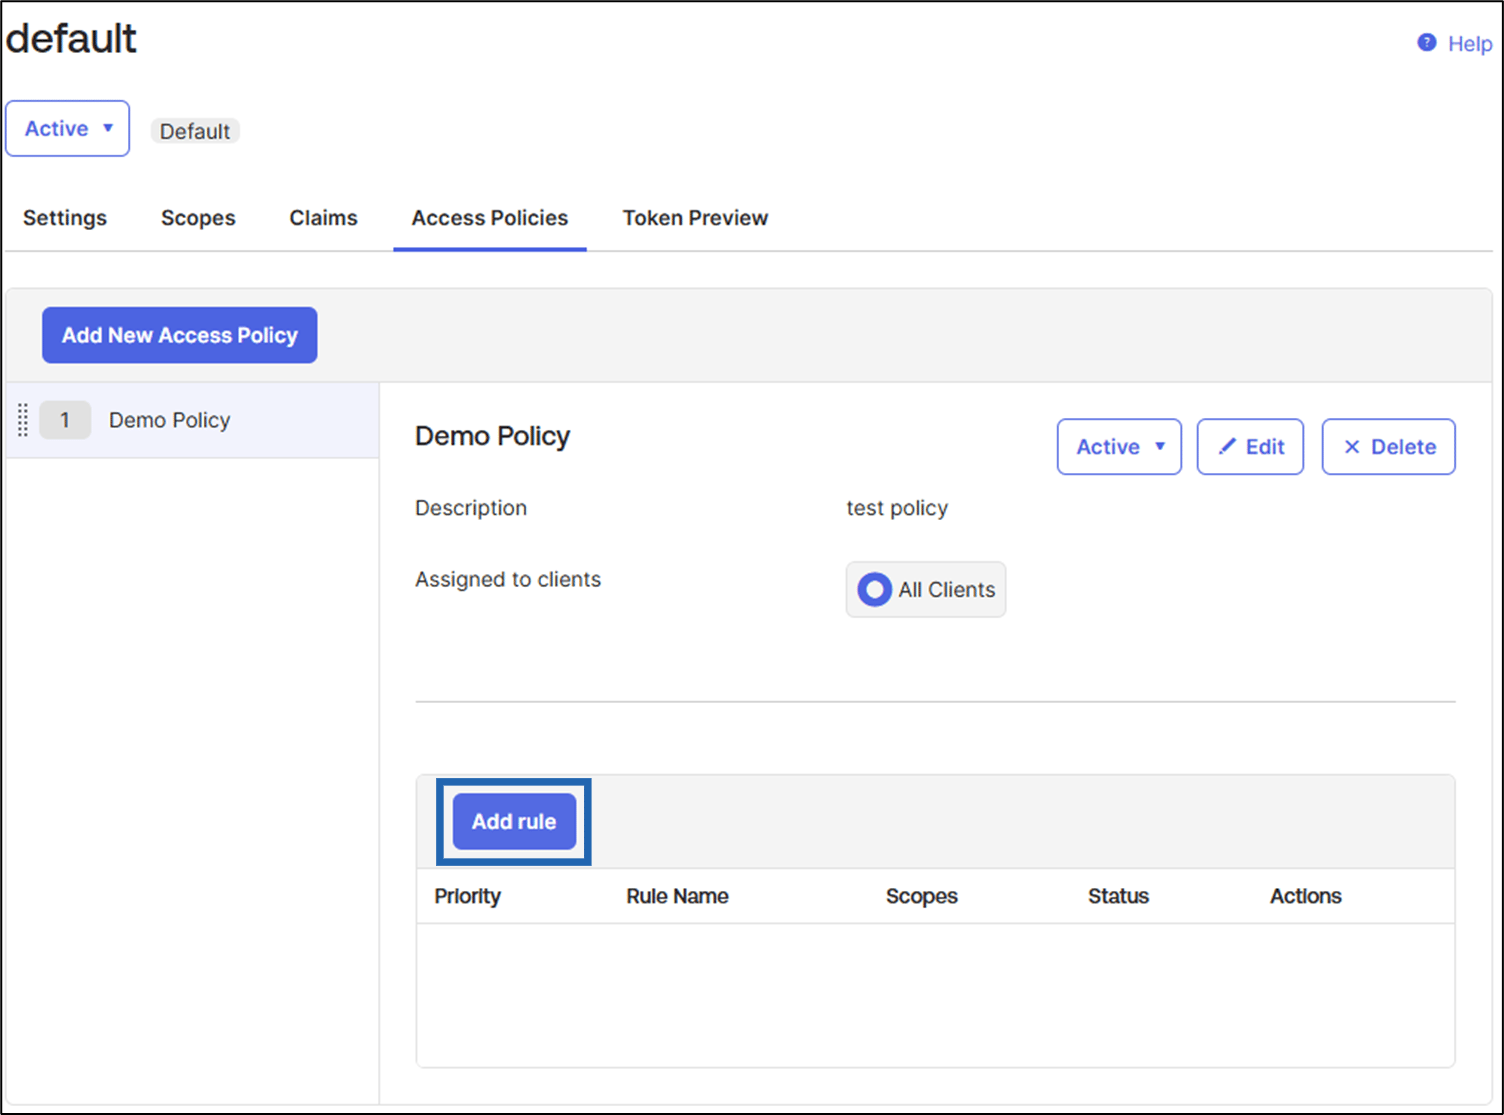Click the 'default' page title
This screenshot has width=1504, height=1115.
71,38
